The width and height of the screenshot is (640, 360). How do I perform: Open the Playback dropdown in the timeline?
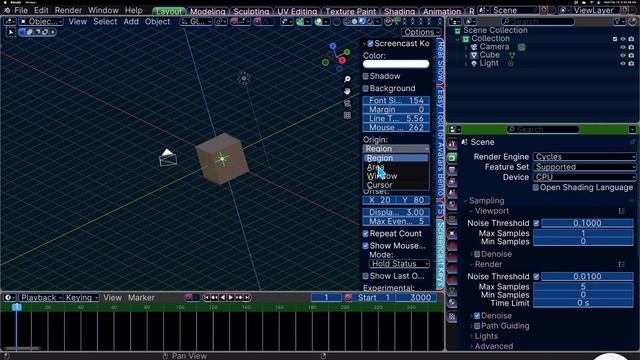point(41,298)
